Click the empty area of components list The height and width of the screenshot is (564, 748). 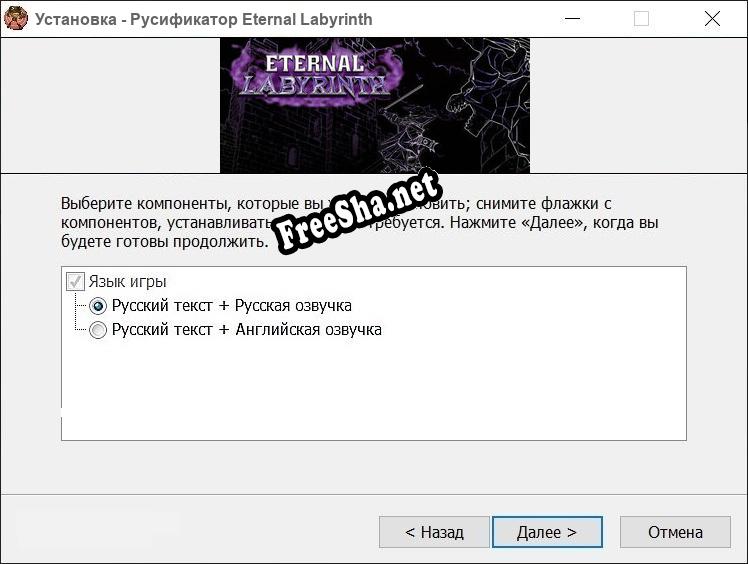click(374, 389)
